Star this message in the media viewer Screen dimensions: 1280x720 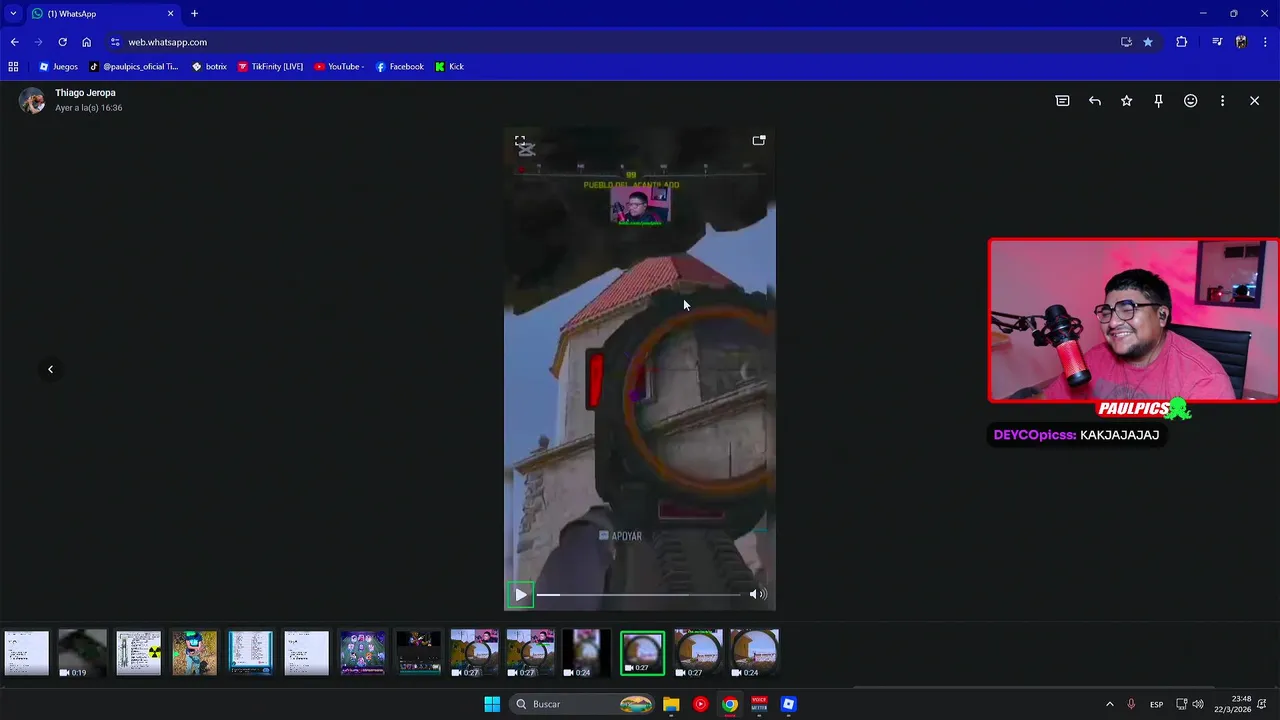(1127, 101)
